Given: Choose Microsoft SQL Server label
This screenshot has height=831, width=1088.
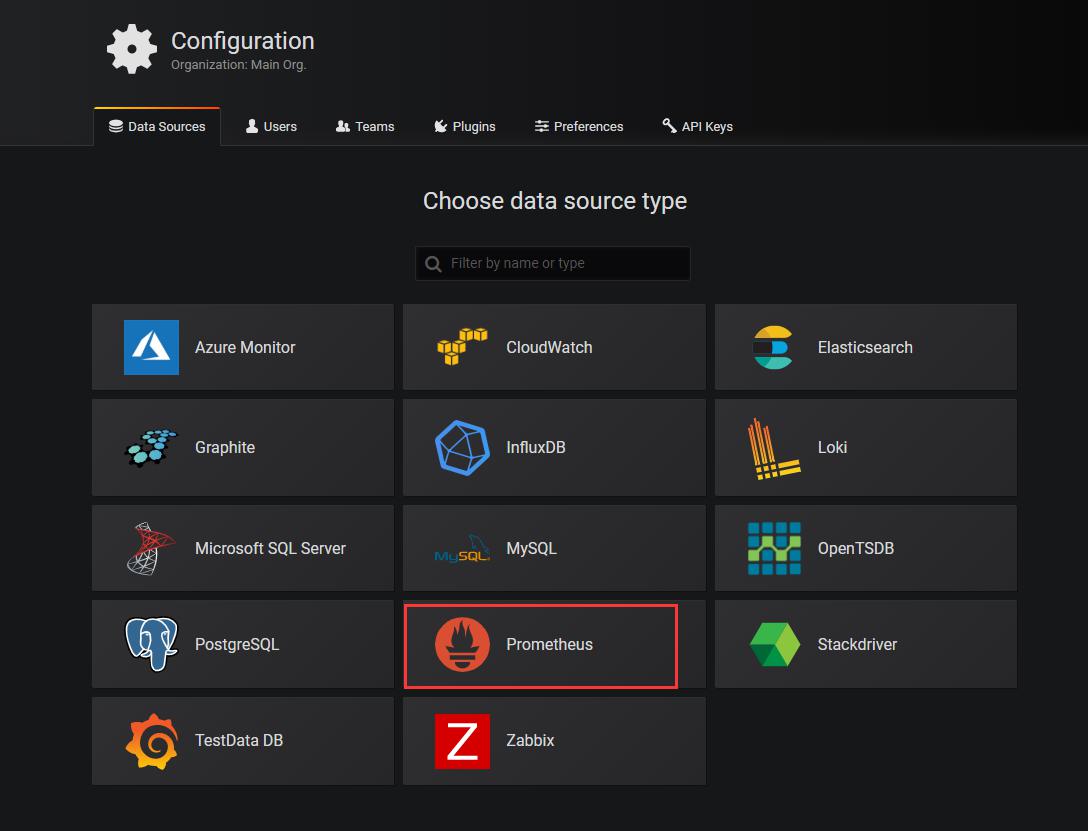Looking at the screenshot, I should click(271, 548).
